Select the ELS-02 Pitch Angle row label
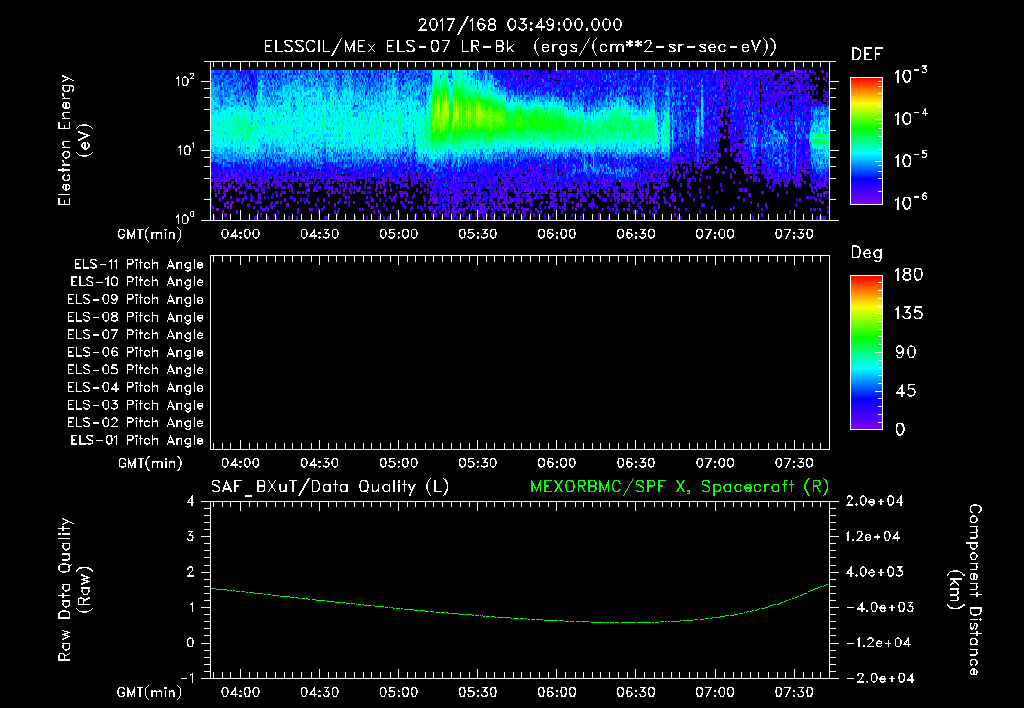The image size is (1024, 708). [135, 423]
